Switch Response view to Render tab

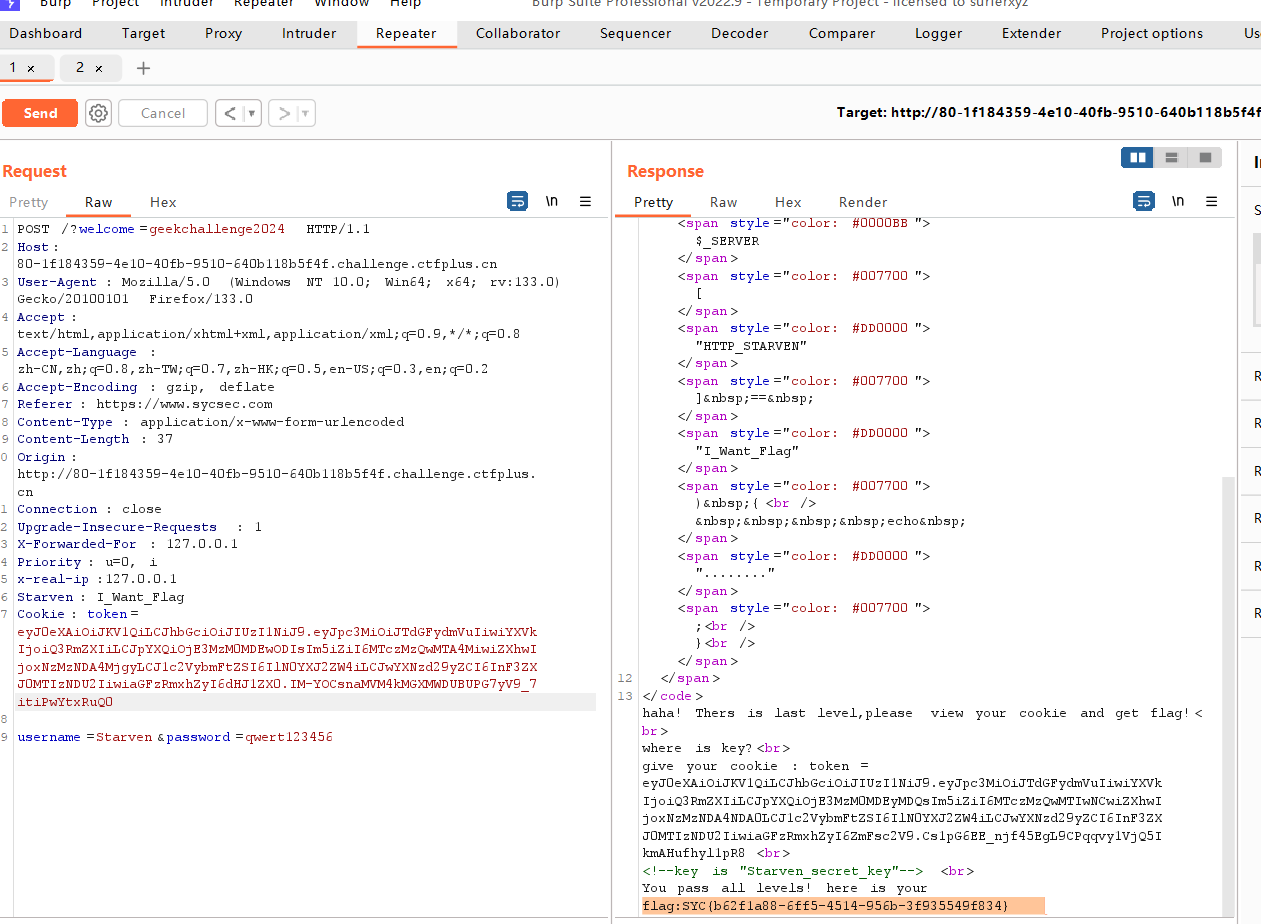tap(862, 202)
